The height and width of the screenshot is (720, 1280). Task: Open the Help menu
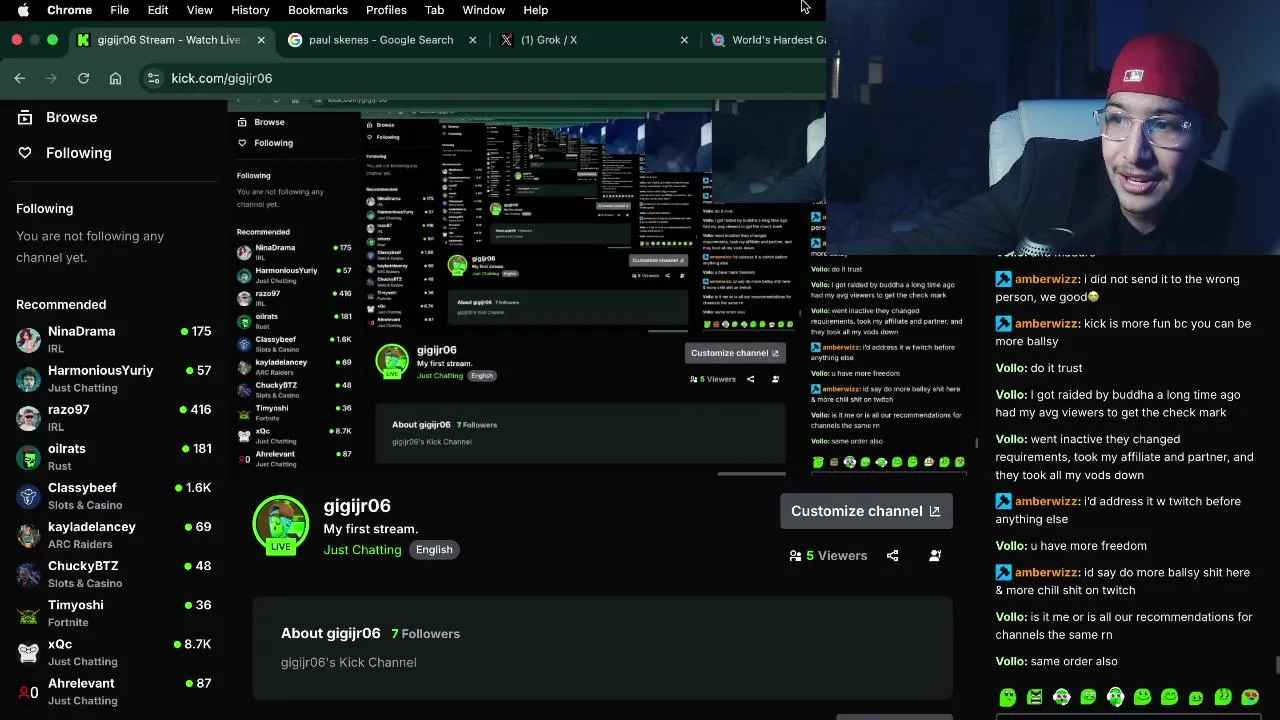535,10
